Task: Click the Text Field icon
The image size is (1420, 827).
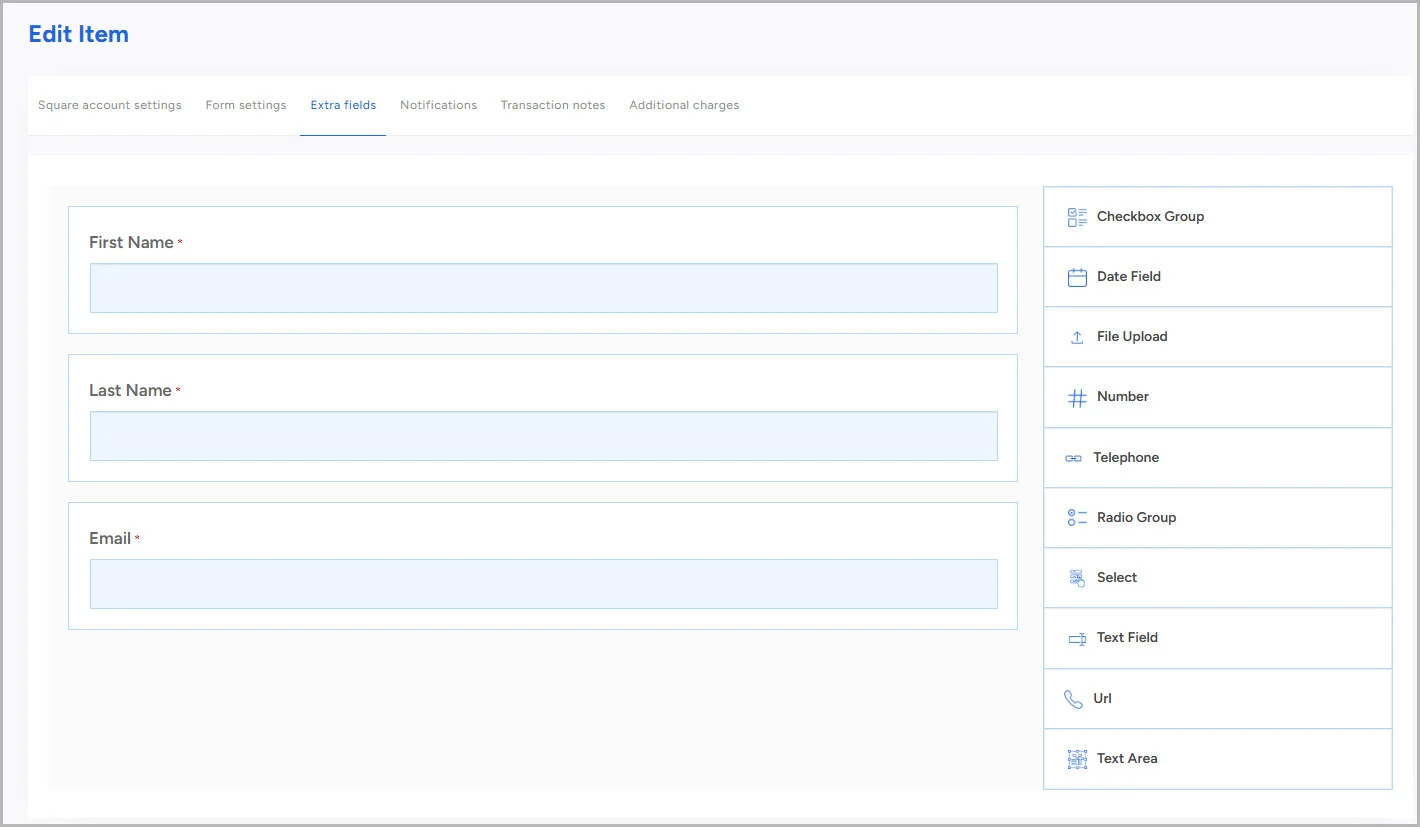Action: (x=1077, y=638)
